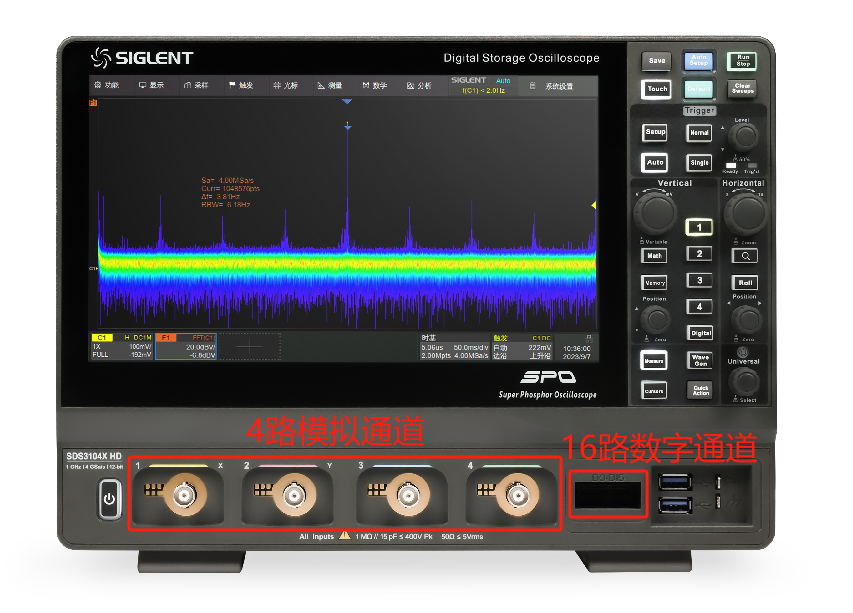Click the trigger Setup button
The image size is (853, 613).
(656, 132)
